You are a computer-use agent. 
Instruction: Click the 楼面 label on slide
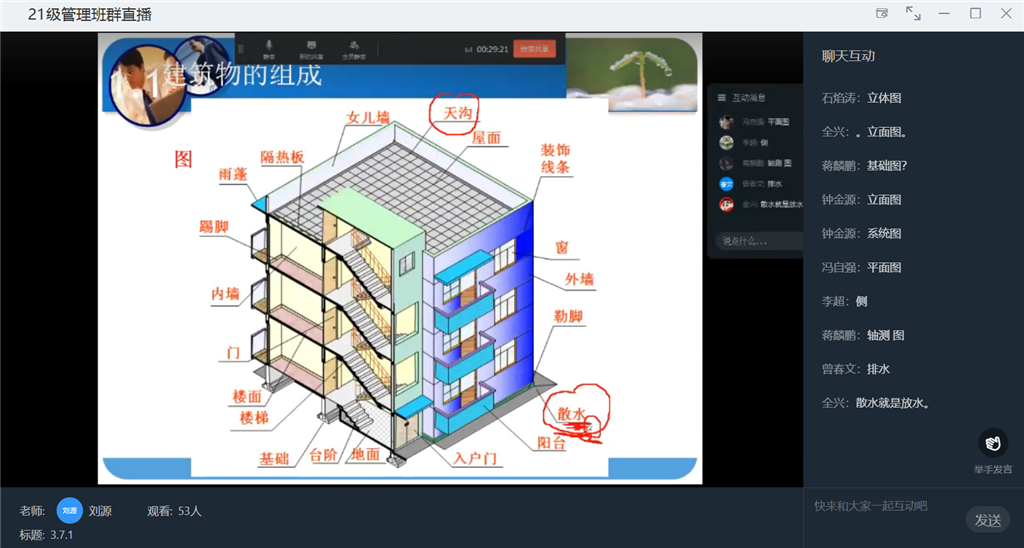pyautogui.click(x=247, y=397)
